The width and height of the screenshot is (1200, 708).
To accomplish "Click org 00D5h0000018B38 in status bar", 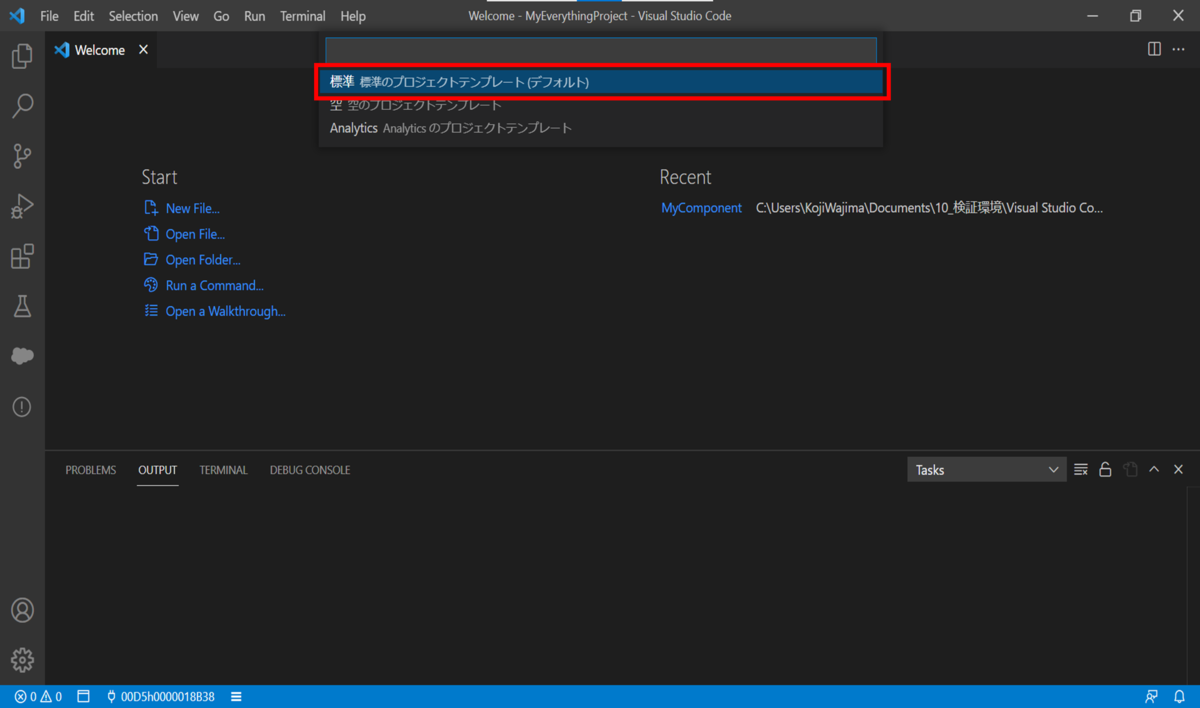I will point(160,696).
